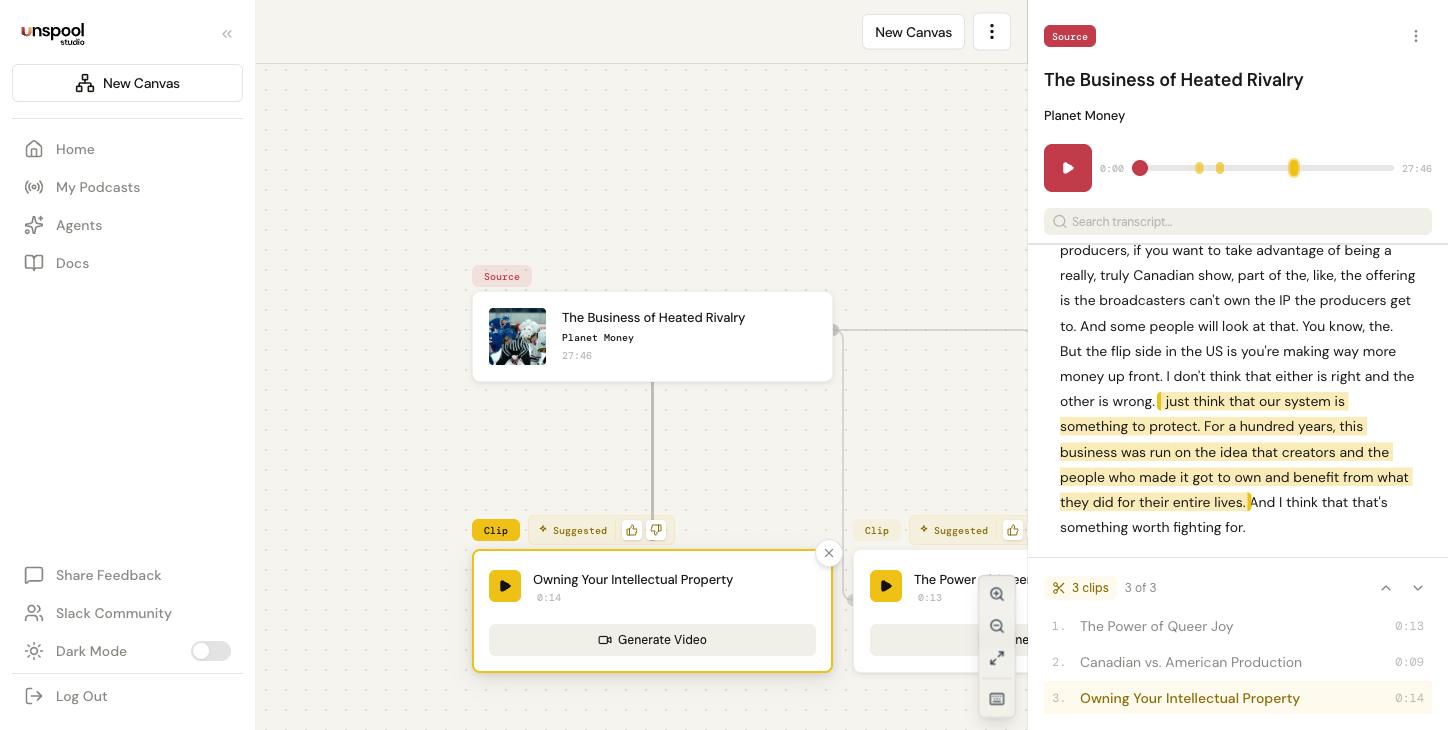This screenshot has height=730, width=1448.
Task: Thumbs up the Owning Your Intellectual Property clip
Action: click(x=632, y=530)
